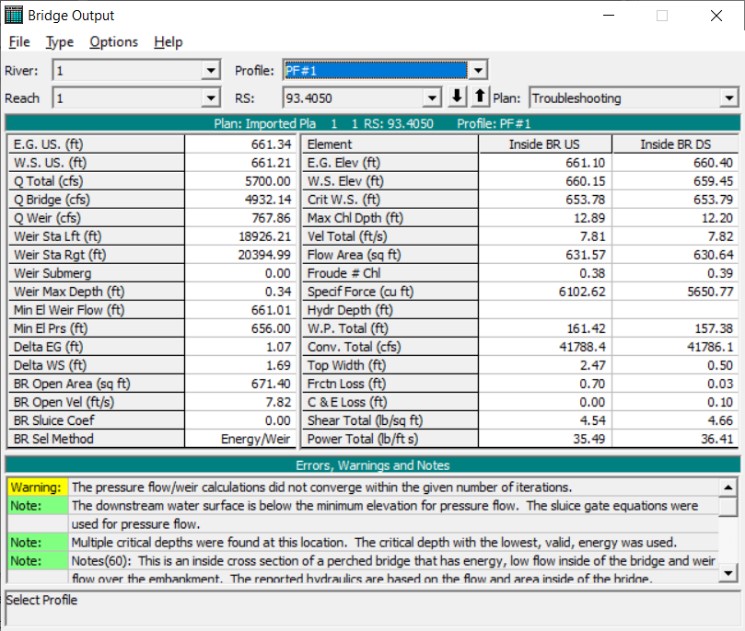This screenshot has height=631, width=745.
Task: Open the Options menu
Action: click(x=114, y=42)
